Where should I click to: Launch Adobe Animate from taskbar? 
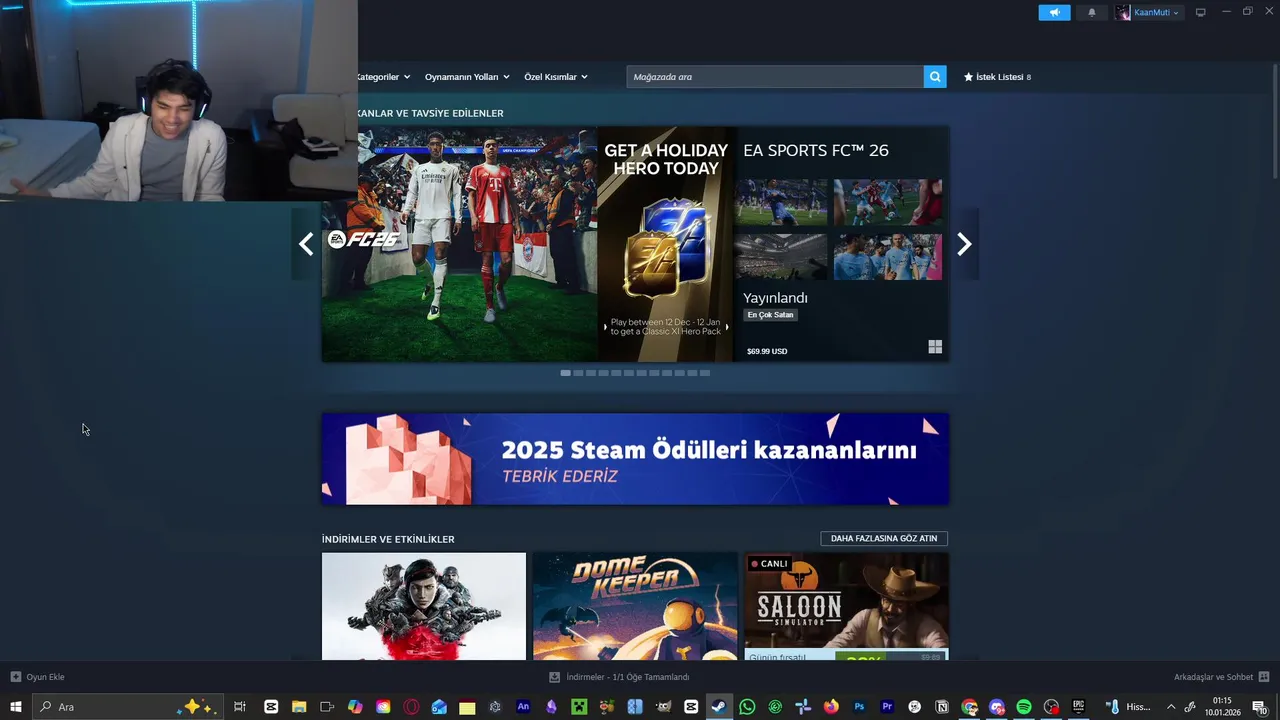(x=523, y=707)
